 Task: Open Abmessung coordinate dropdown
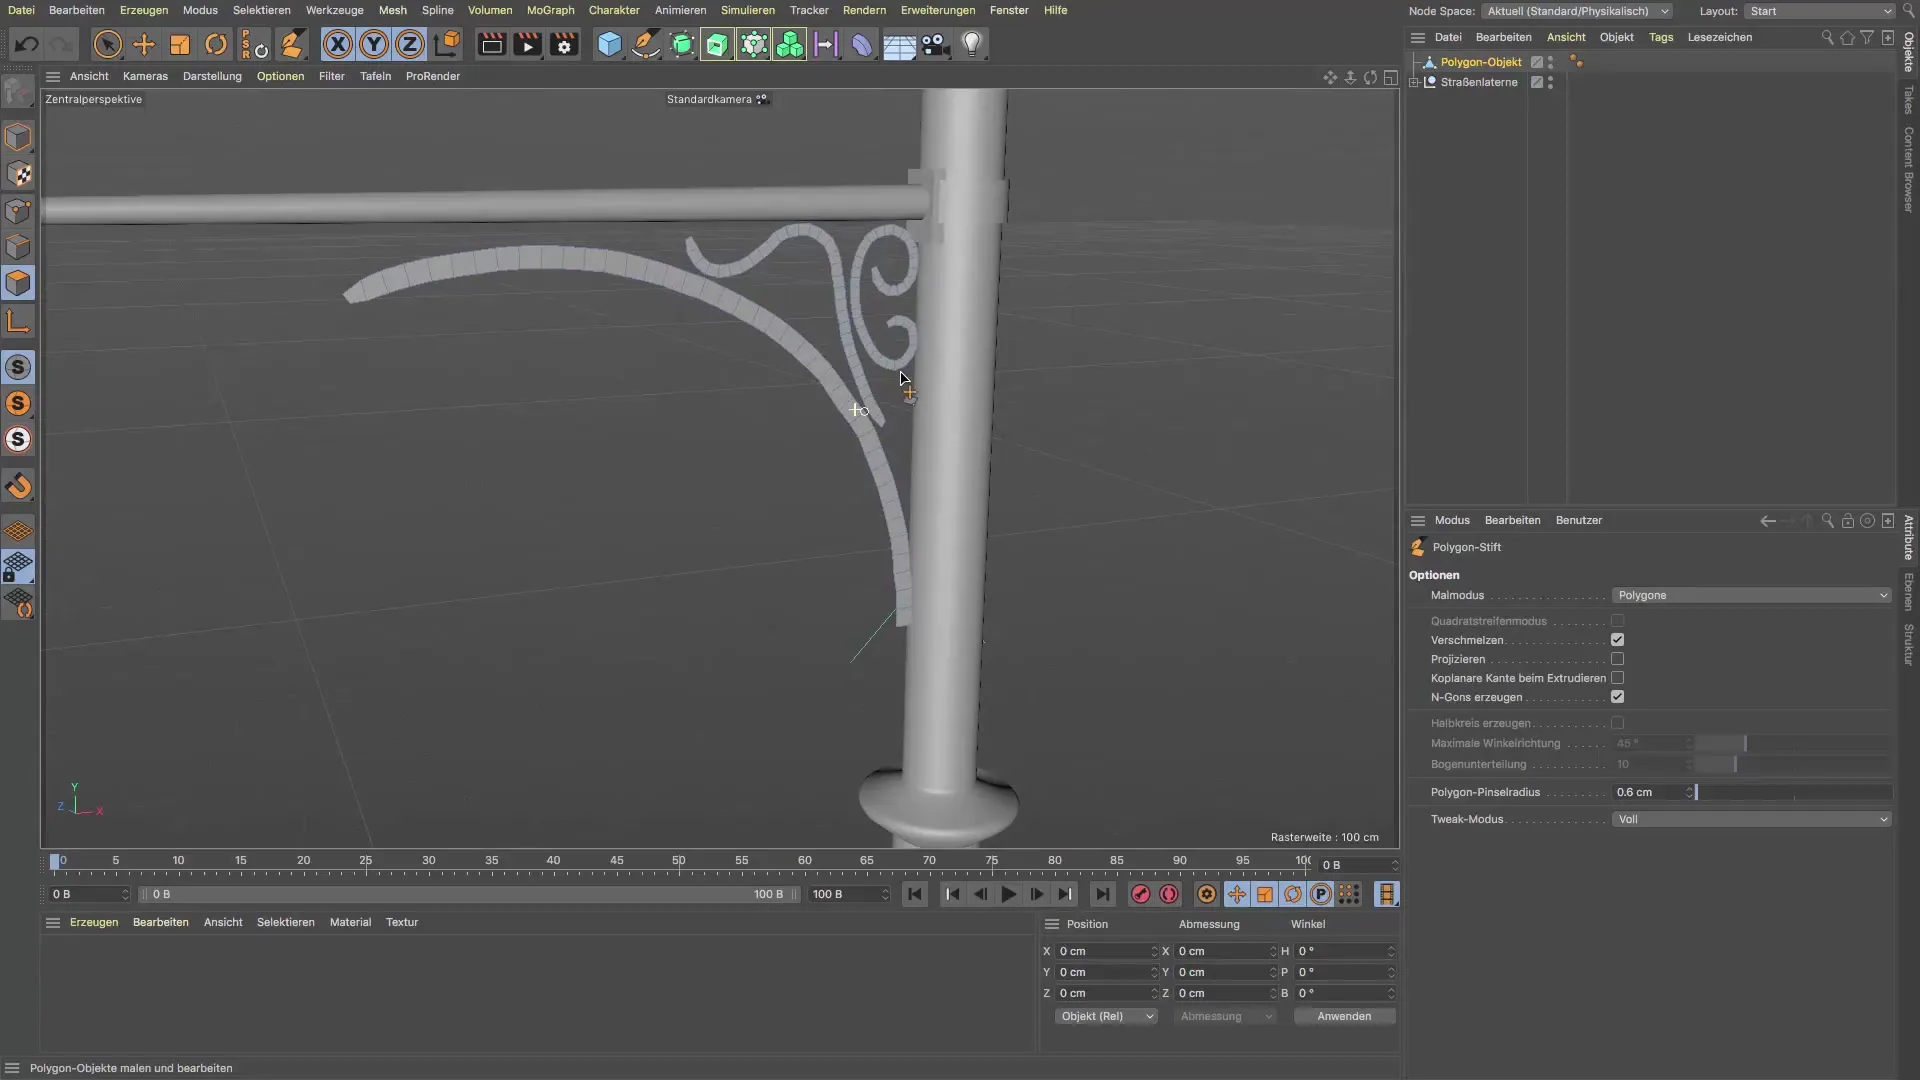(1225, 1016)
